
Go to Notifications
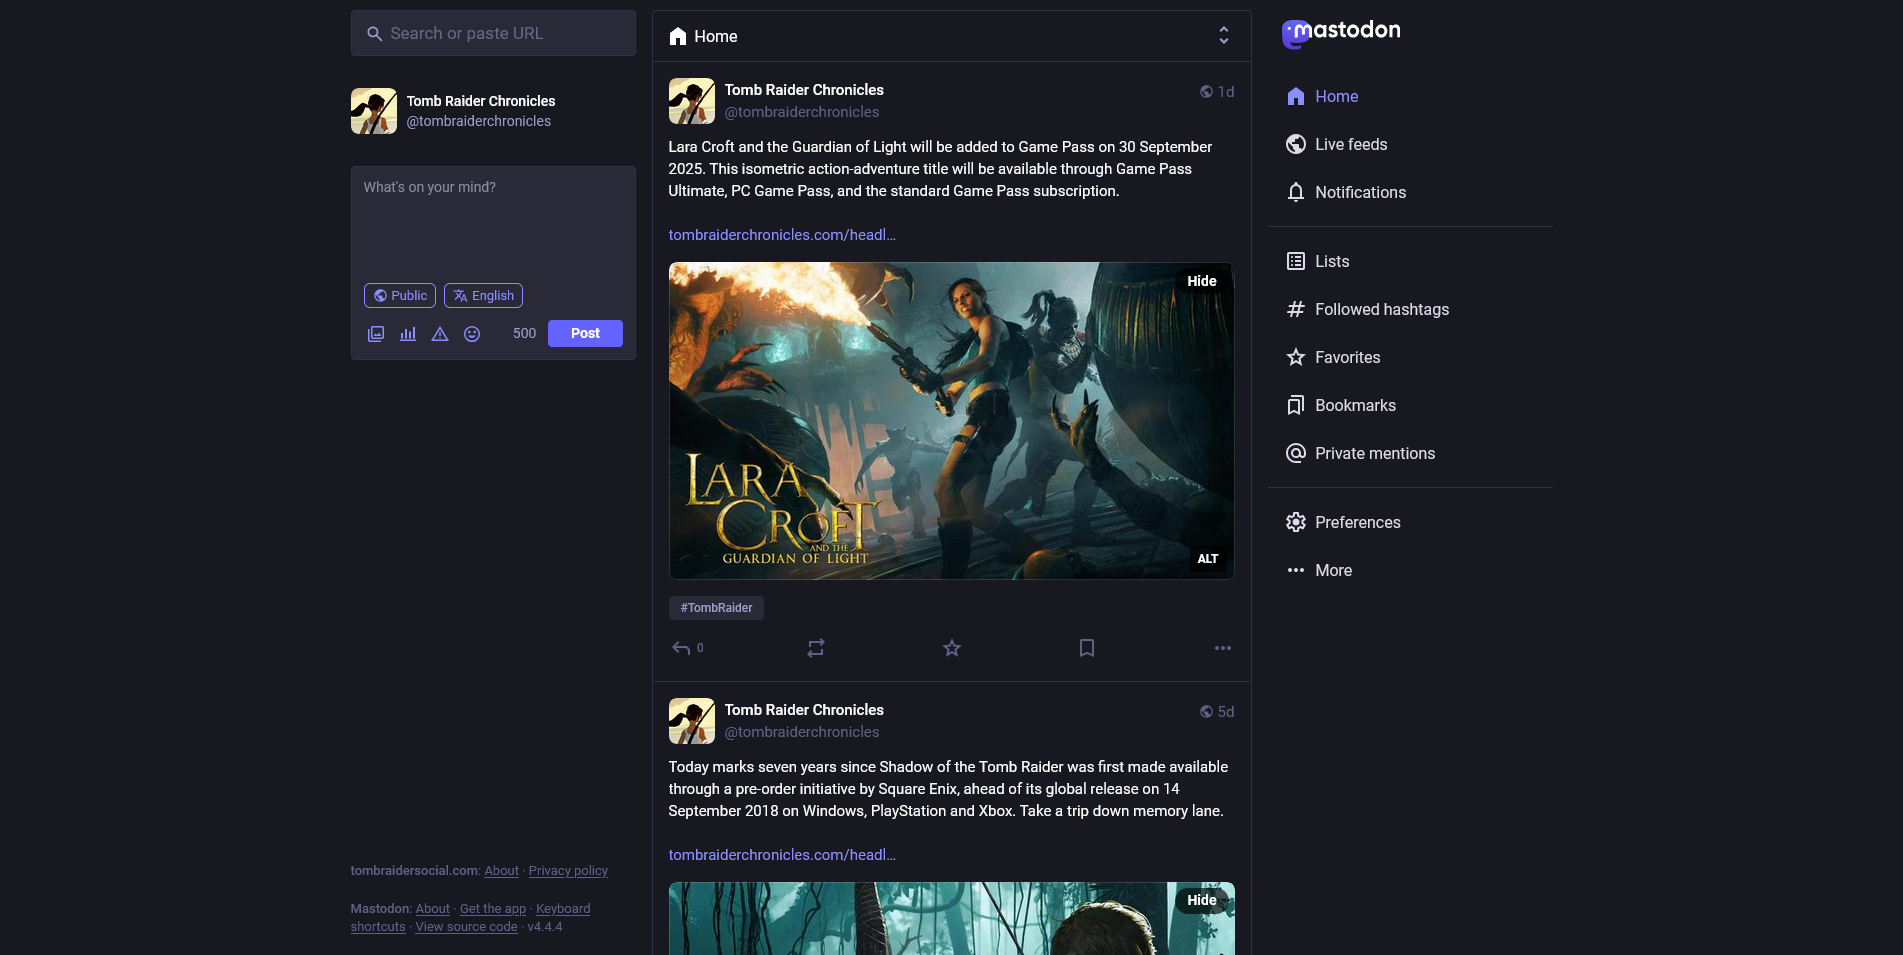pos(1359,192)
